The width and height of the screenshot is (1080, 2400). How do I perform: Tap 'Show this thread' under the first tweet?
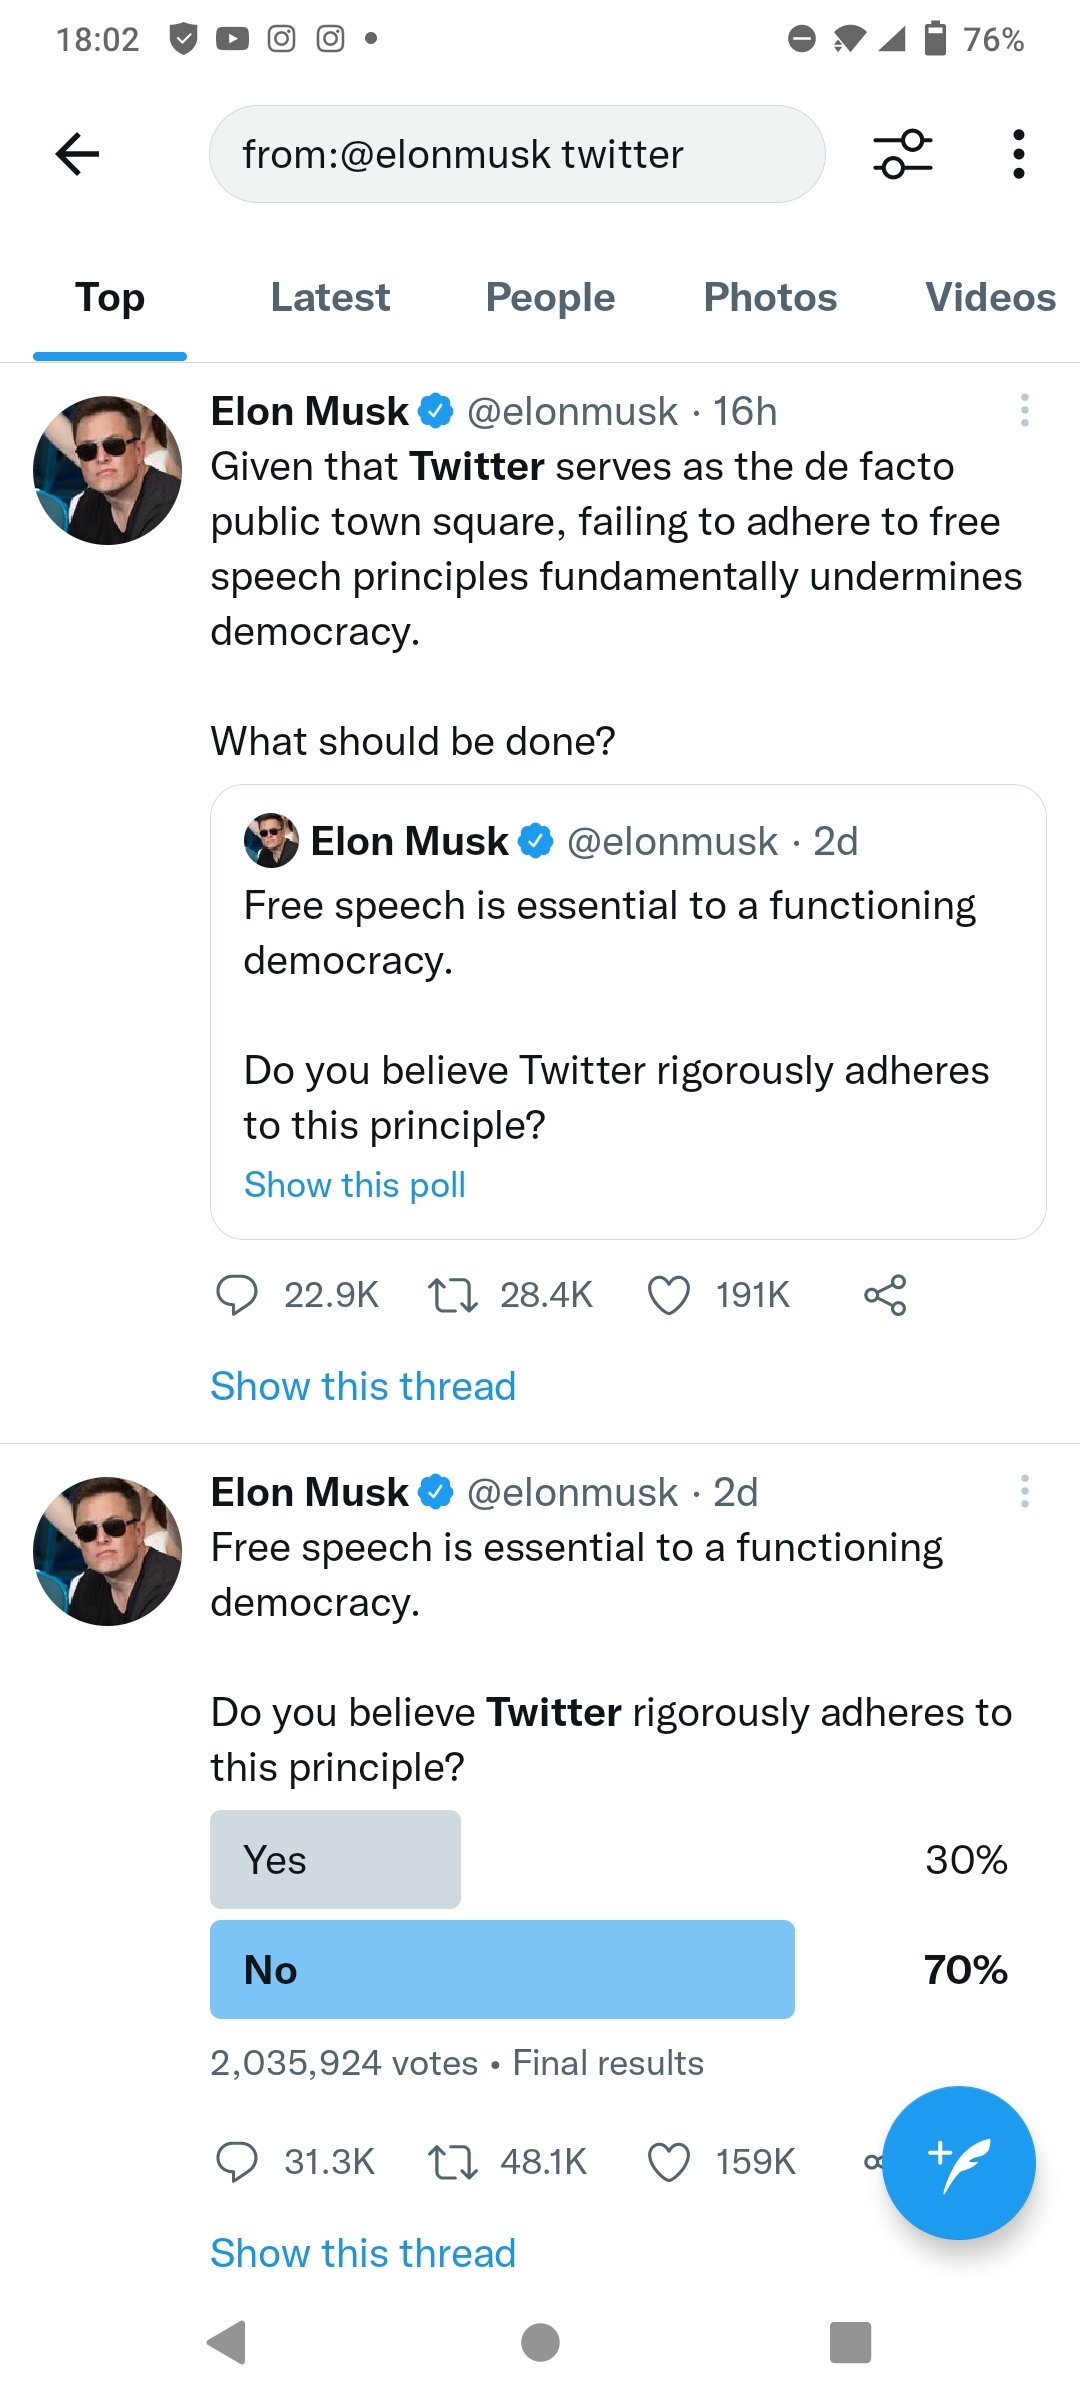tap(363, 1387)
